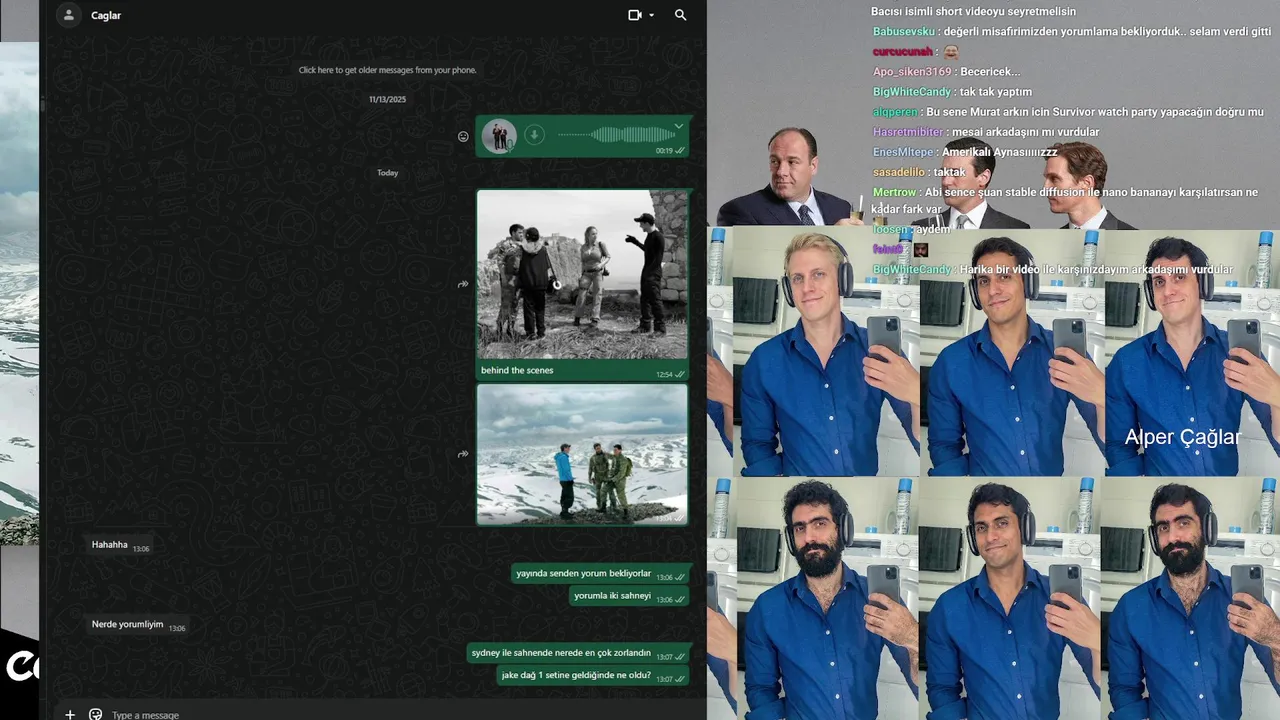Select jake dağ 1 setine message
This screenshot has height=720, width=1280.
593,675
